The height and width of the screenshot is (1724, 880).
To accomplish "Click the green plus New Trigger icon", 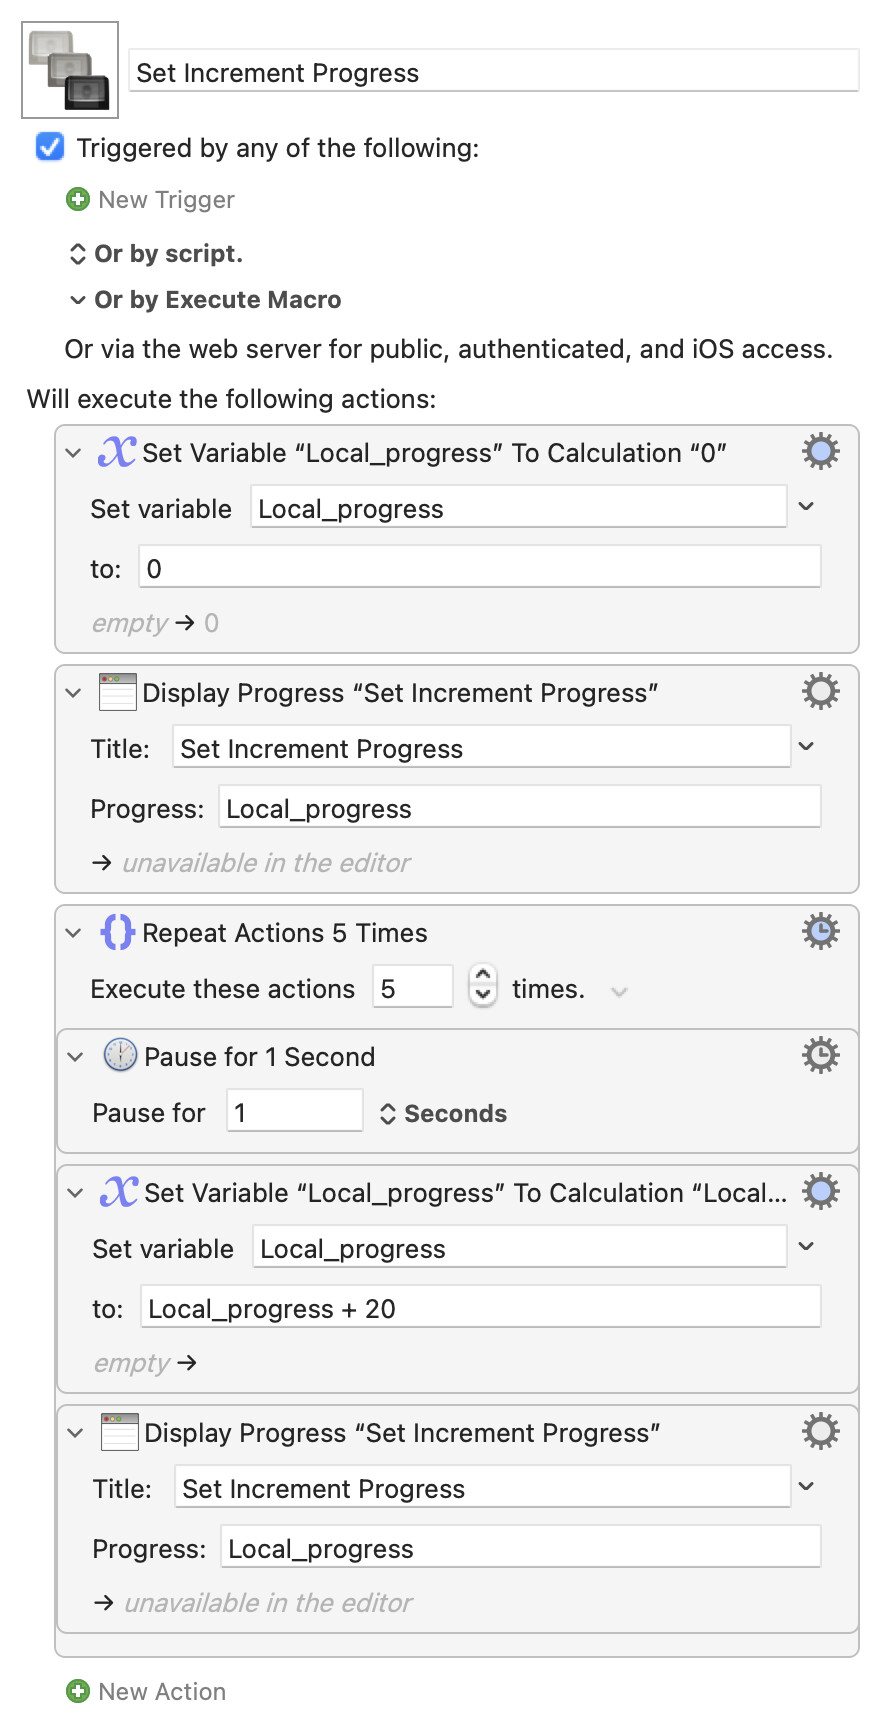I will [77, 199].
